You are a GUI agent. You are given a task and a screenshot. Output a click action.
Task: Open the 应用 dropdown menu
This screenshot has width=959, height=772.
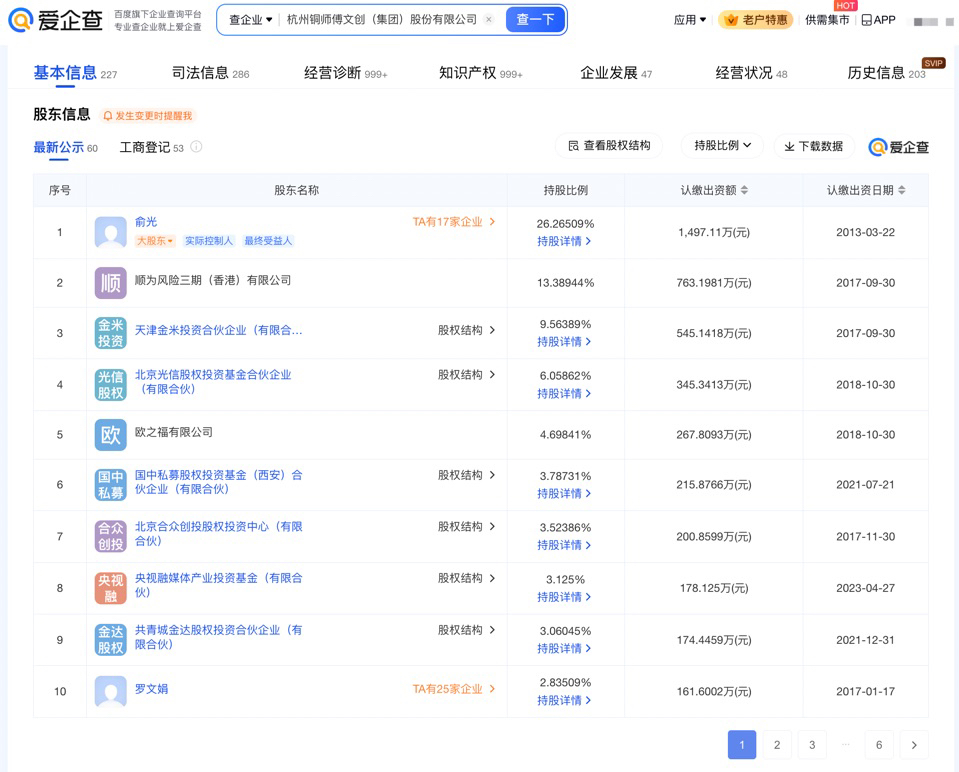690,20
